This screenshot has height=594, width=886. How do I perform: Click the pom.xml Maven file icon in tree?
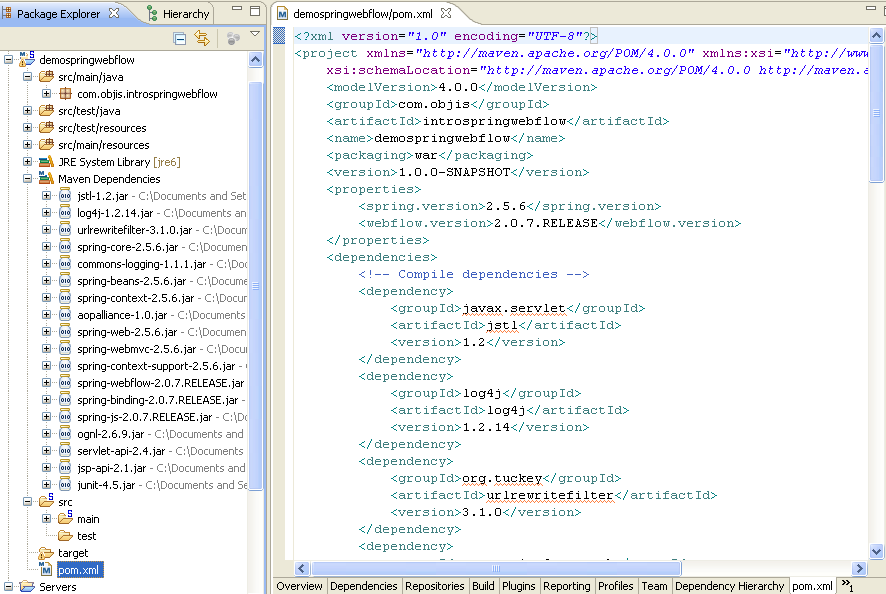(x=46, y=569)
